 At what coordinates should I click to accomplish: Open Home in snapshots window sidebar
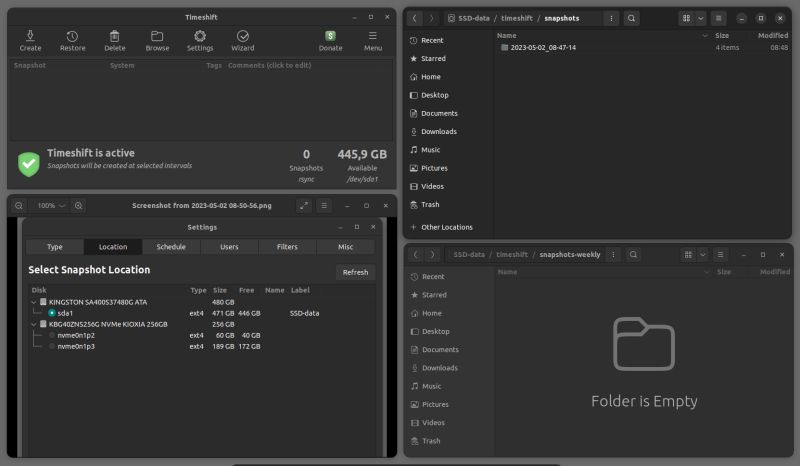pos(430,77)
